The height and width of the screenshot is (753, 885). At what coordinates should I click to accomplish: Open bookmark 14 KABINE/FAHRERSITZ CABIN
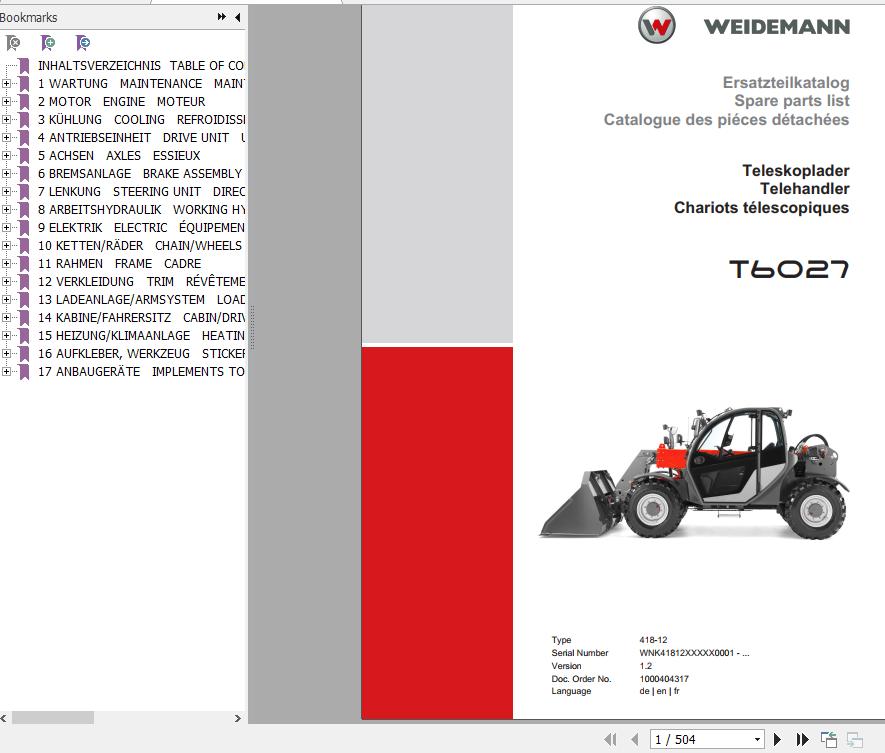pyautogui.click(x=141, y=318)
